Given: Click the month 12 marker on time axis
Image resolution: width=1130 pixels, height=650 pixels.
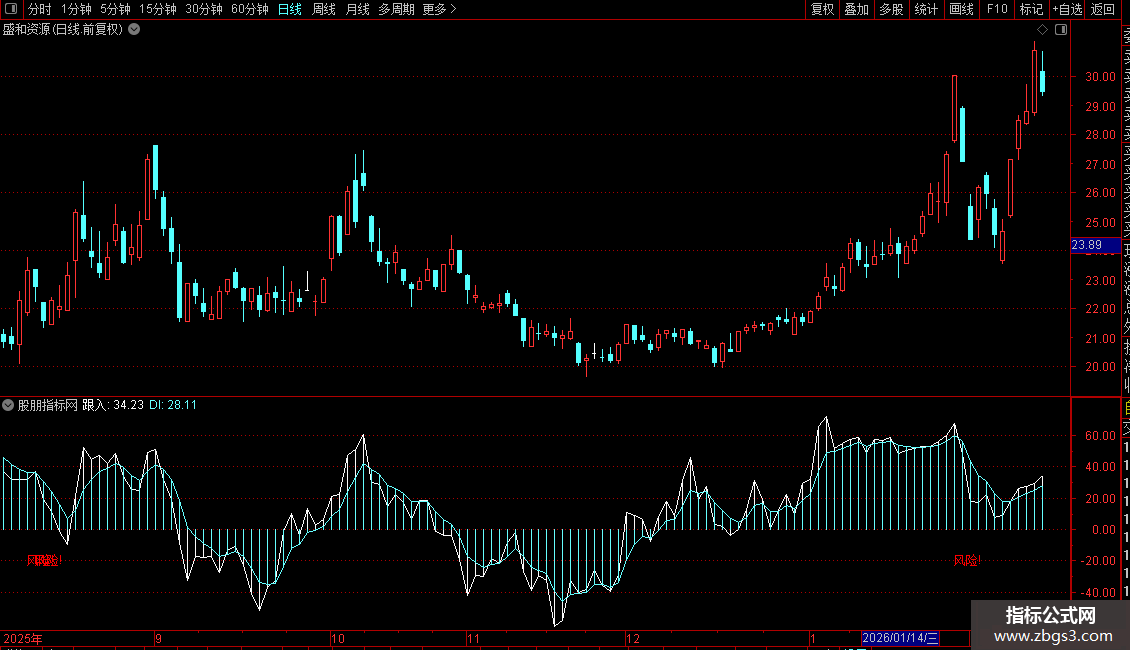Looking at the screenshot, I should coord(633,638).
